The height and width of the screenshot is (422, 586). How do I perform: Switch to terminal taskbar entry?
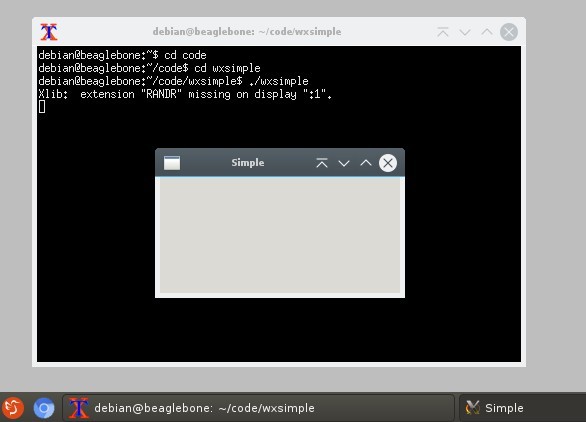click(x=258, y=408)
